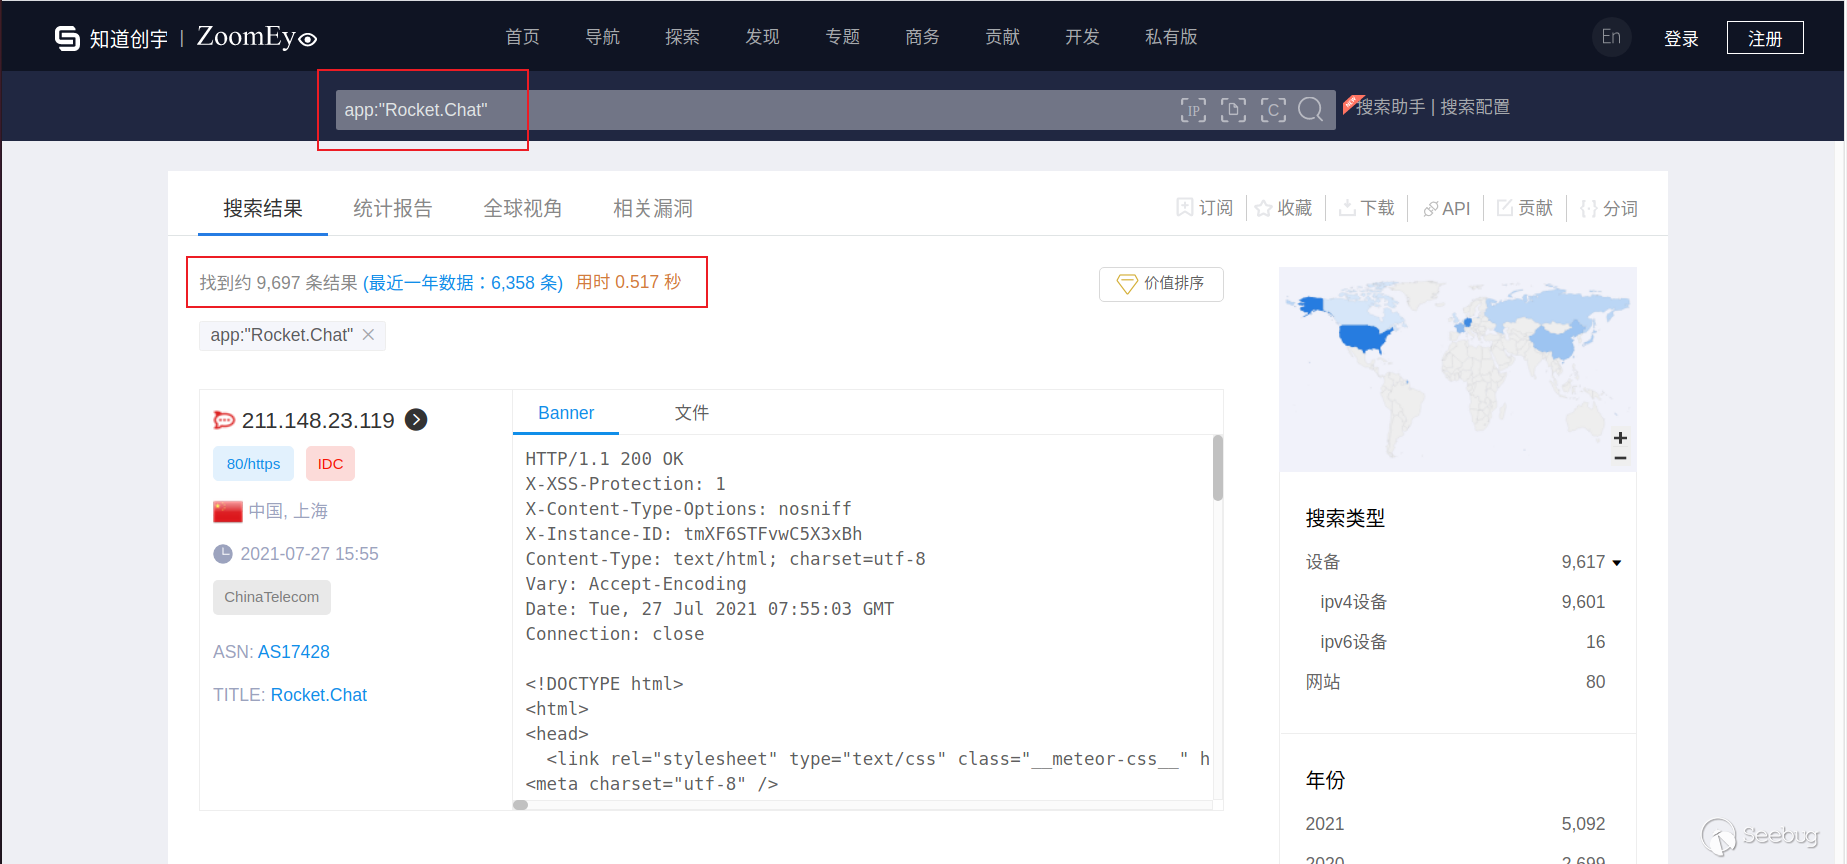The image size is (1847, 864).
Task: Click the 贡献 contribute action in results toolbar
Action: (x=1524, y=208)
